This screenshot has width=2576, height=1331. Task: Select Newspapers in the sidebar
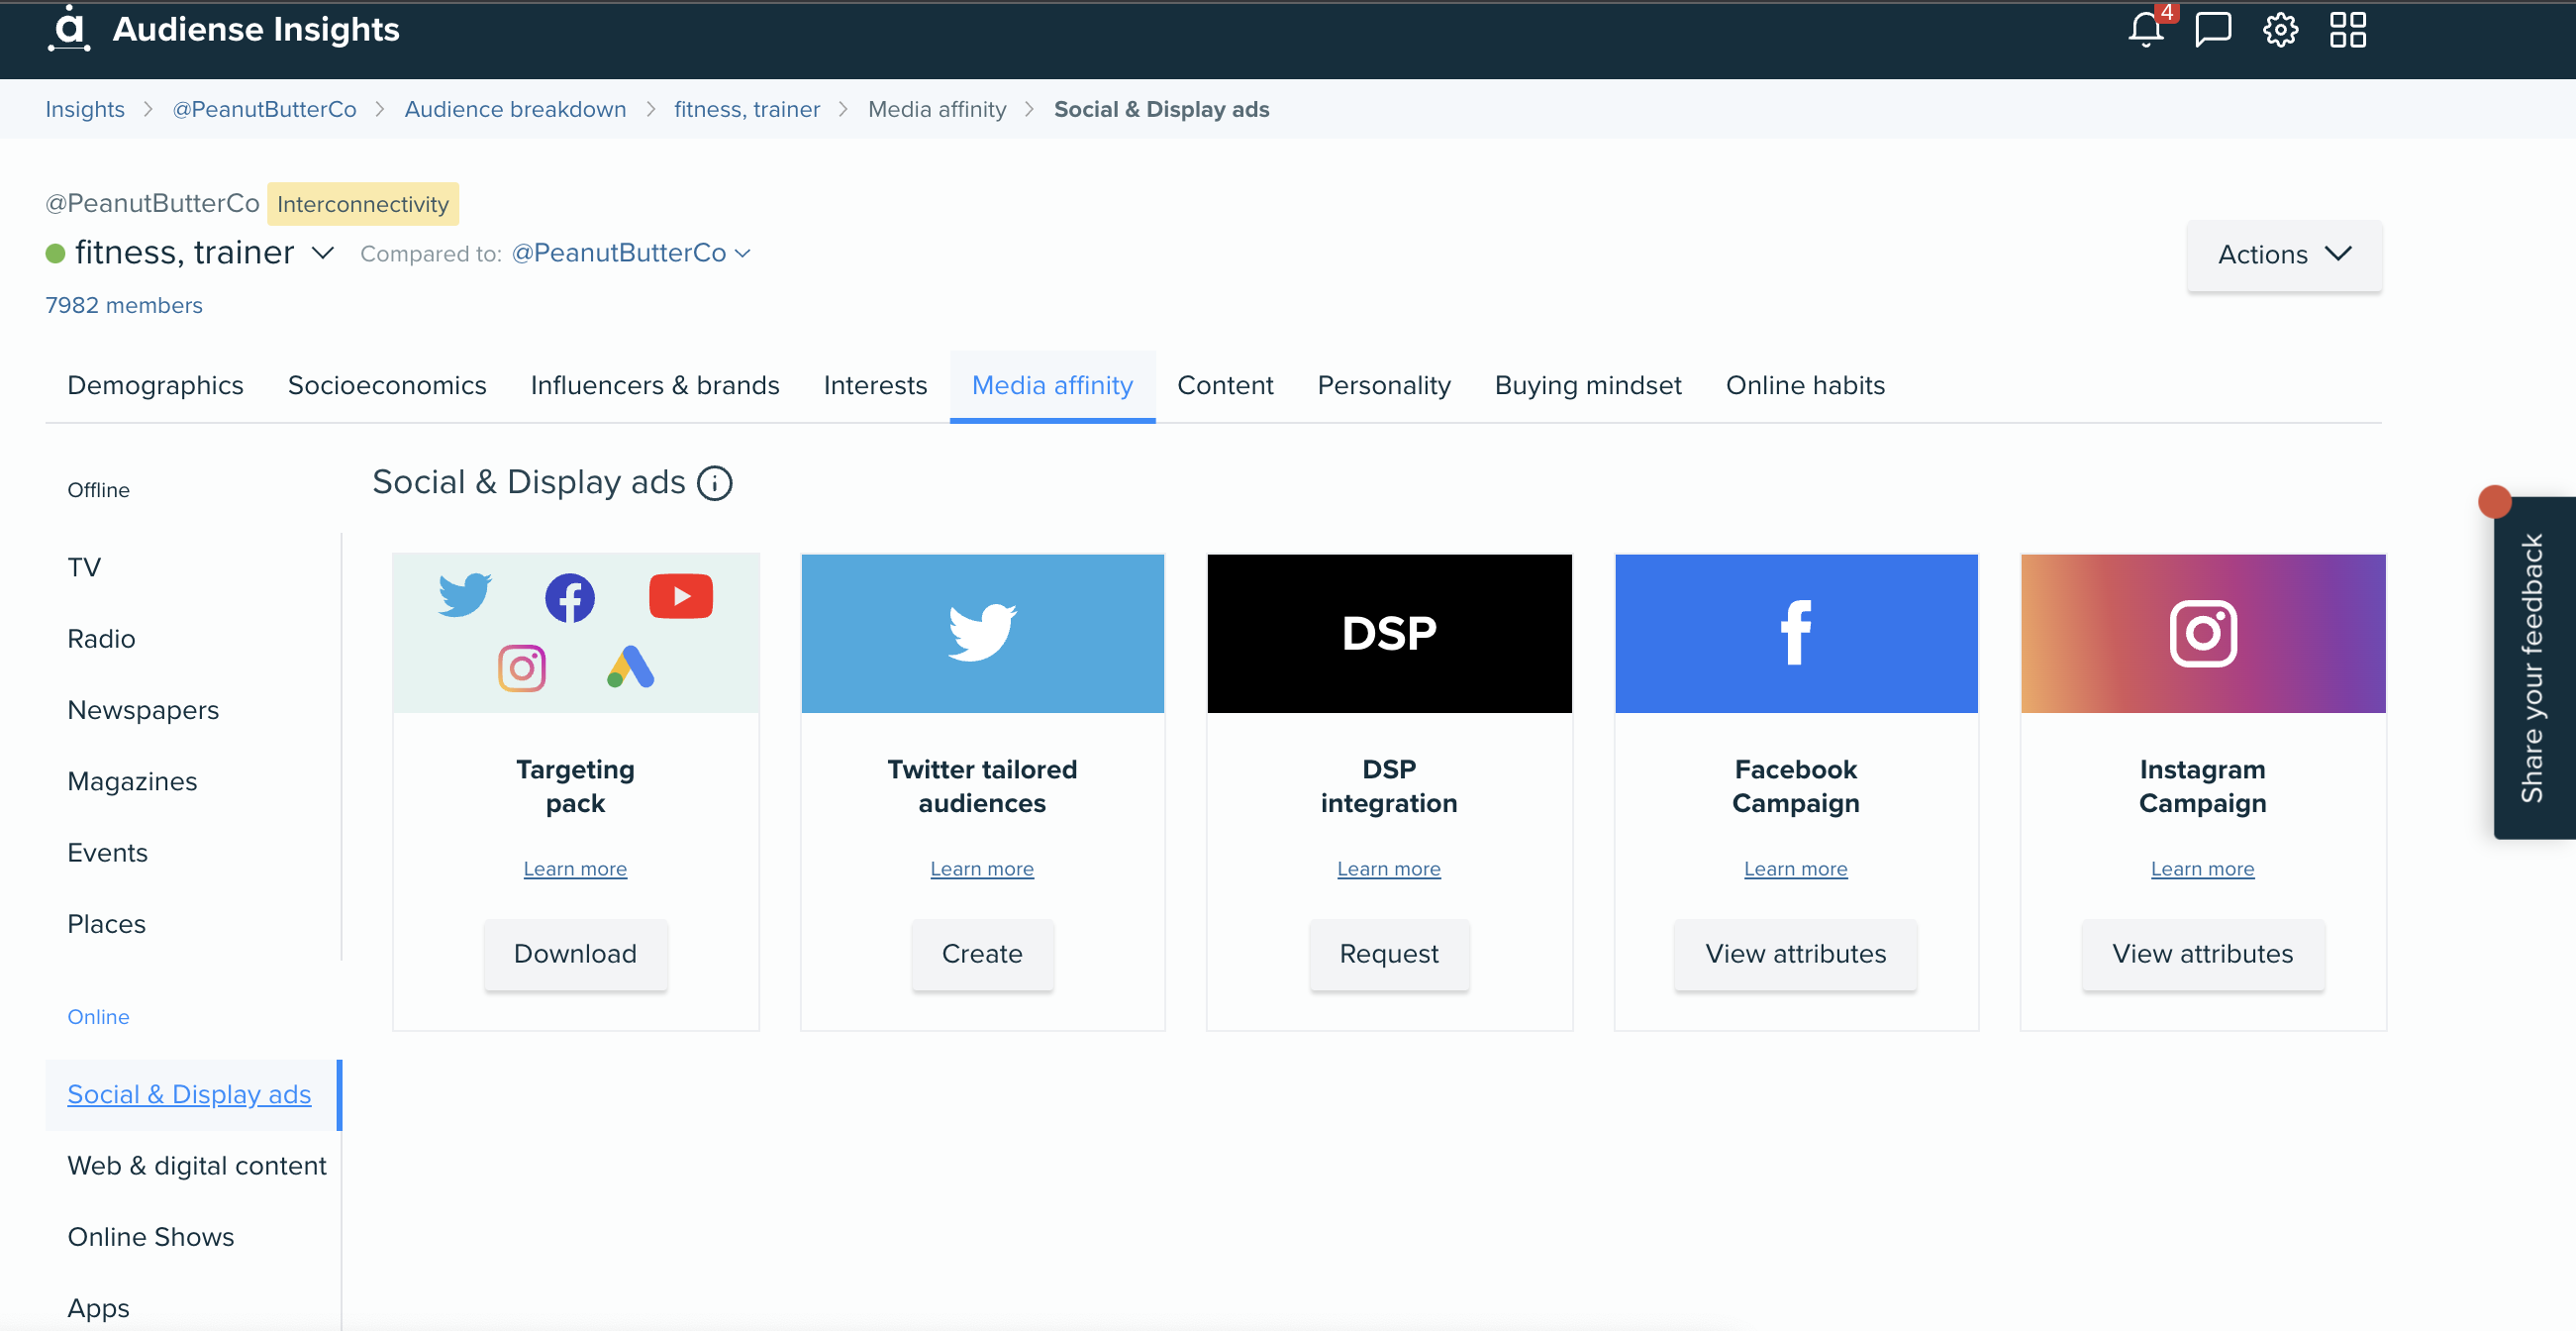143,710
